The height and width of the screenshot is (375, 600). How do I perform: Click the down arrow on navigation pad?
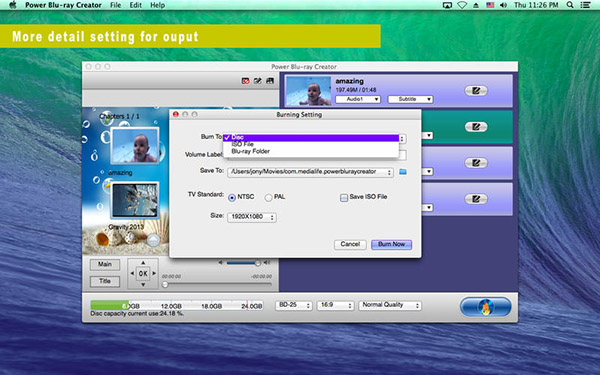click(x=143, y=284)
